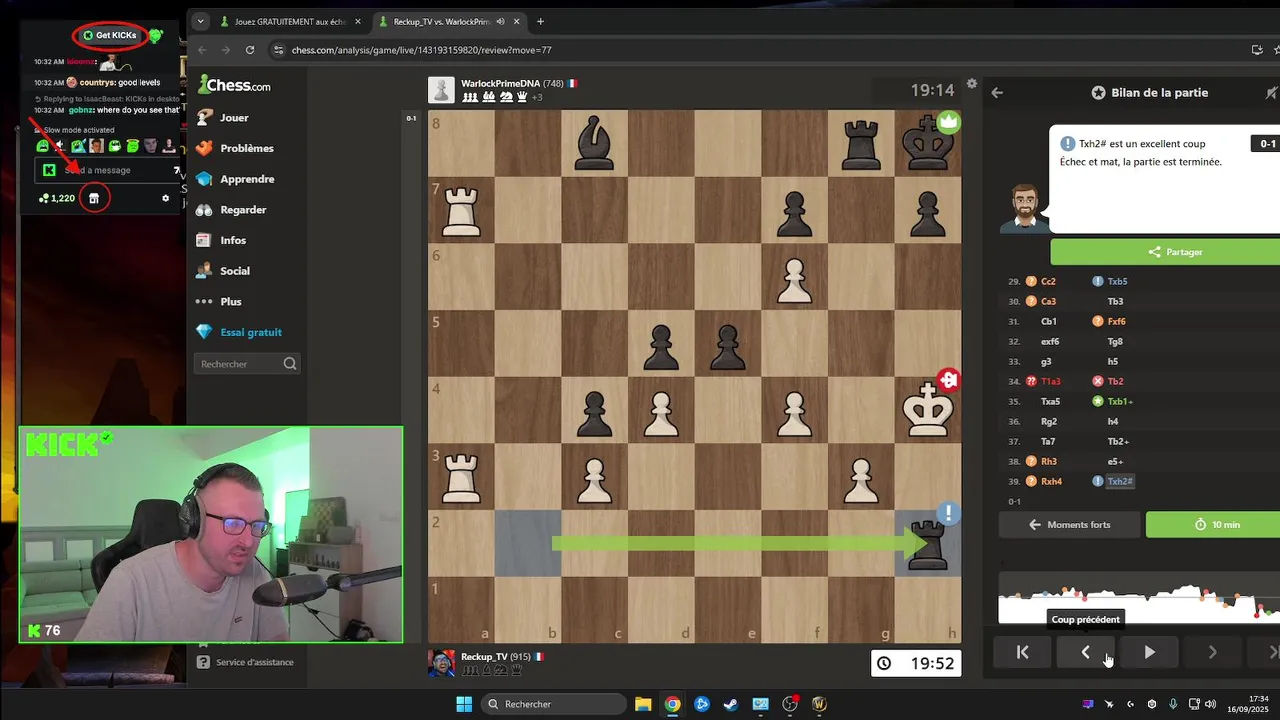
Task: Play through the moves automatically
Action: [1149, 652]
